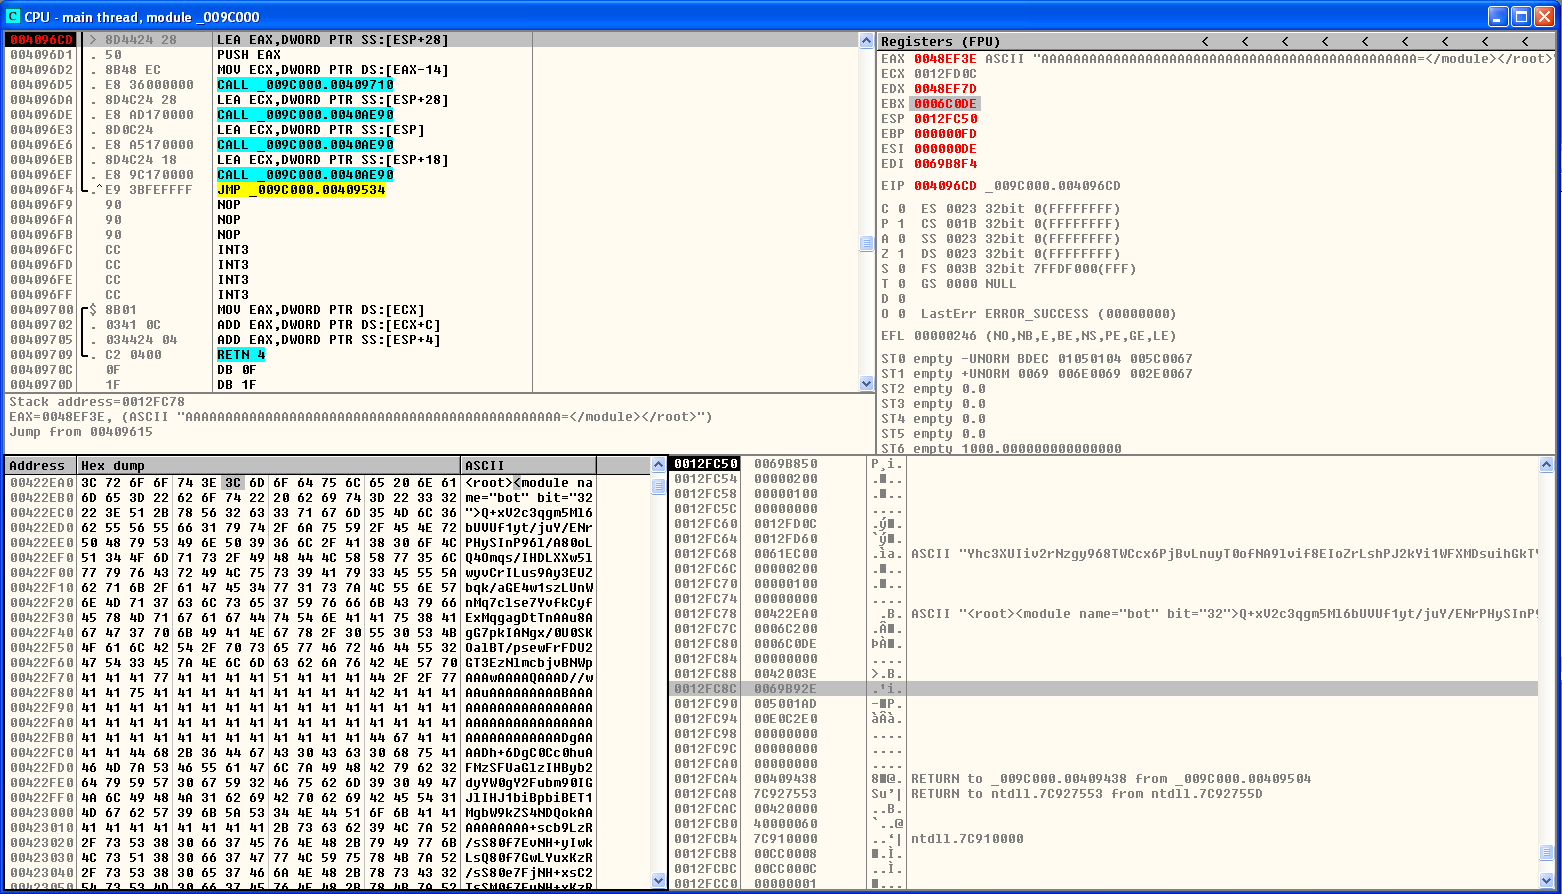The image size is (1562, 894).
Task: Switch register view via Registers (FPU) header
Action: [x=940, y=41]
